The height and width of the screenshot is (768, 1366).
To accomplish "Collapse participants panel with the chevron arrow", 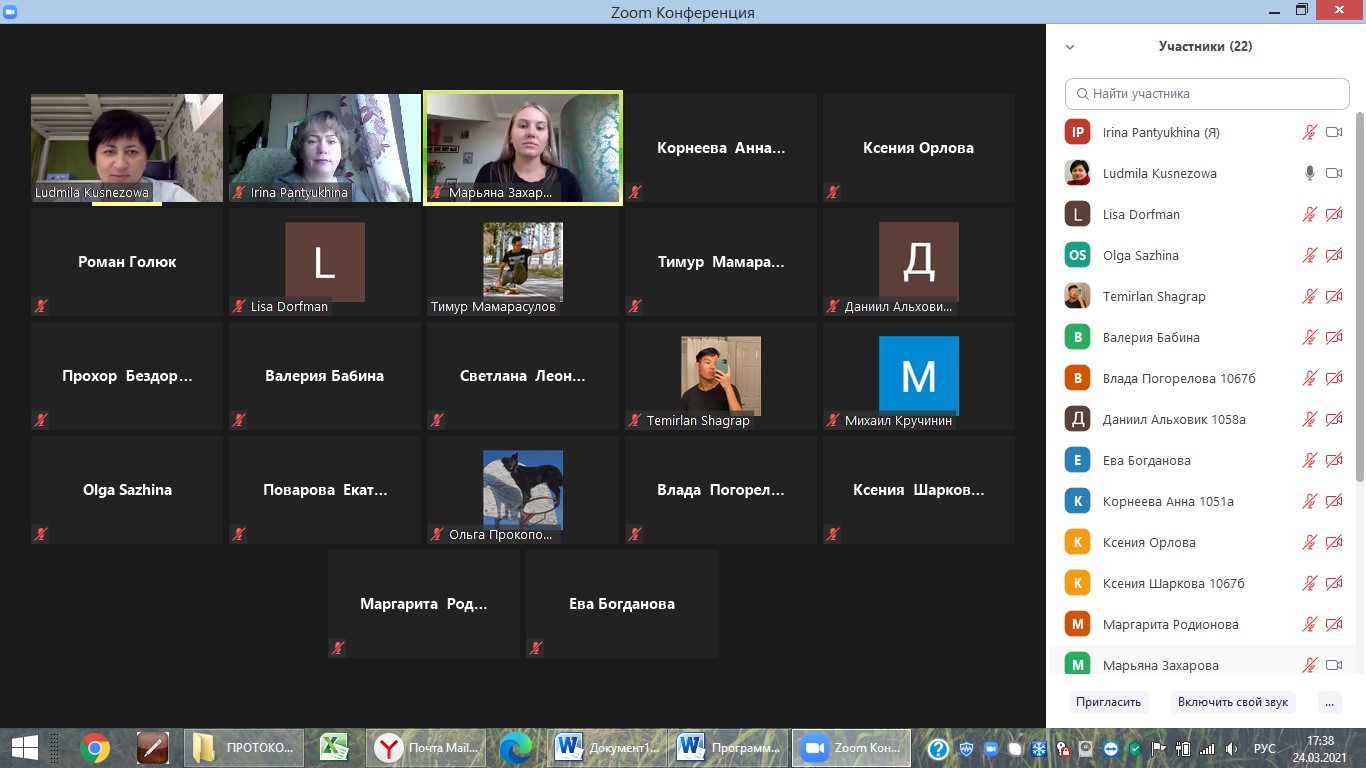I will tap(1070, 47).
